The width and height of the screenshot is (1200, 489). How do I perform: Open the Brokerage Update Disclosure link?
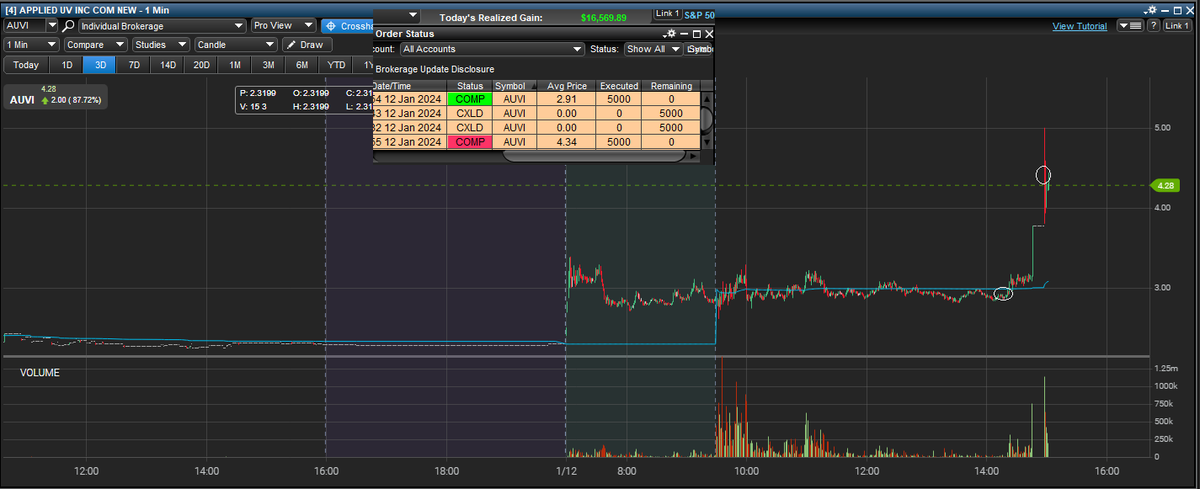click(435, 69)
